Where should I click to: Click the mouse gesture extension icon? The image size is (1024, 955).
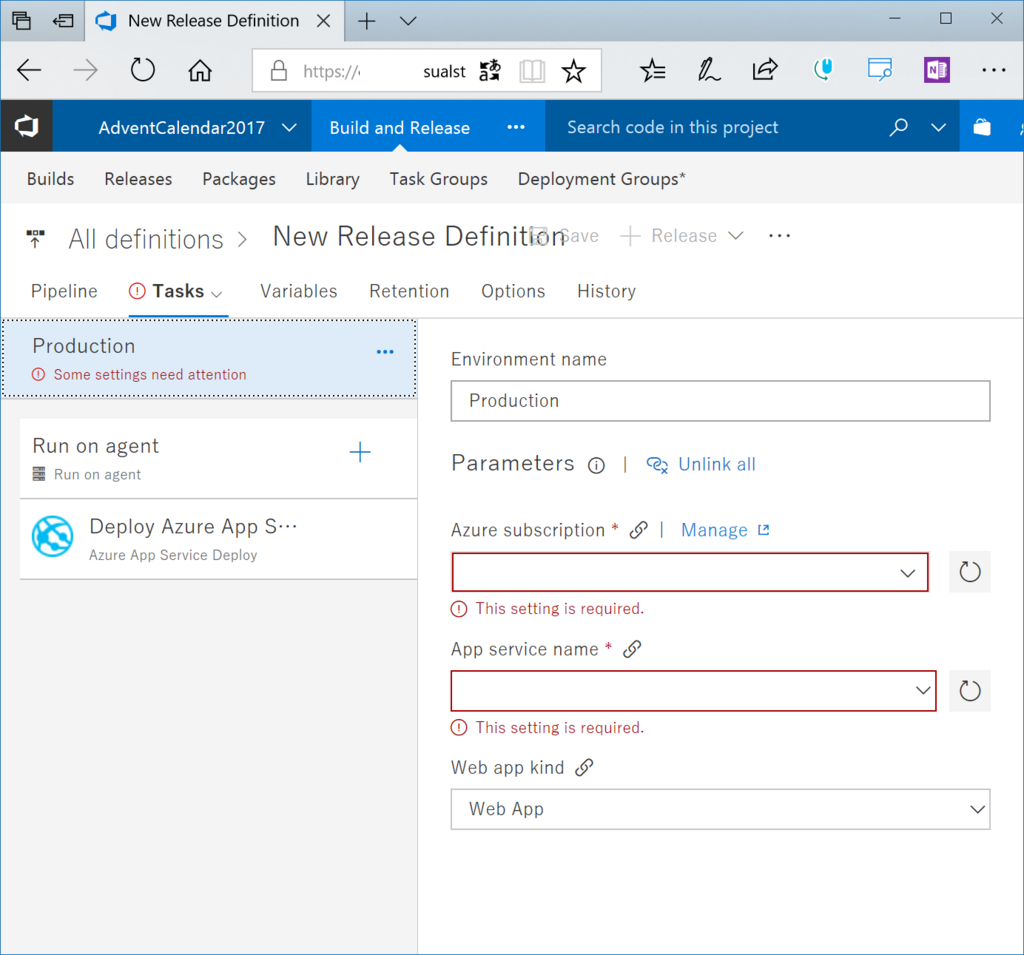click(822, 69)
